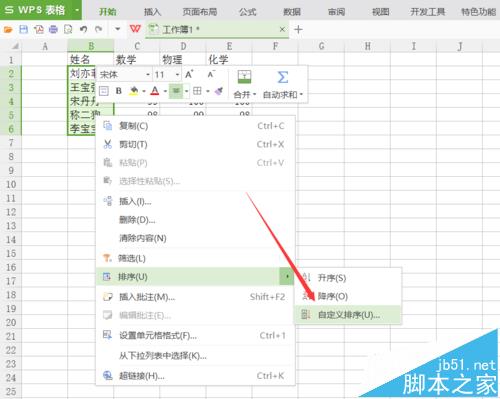Click the Undo arrow icon
The image size is (500, 399).
(83, 29)
